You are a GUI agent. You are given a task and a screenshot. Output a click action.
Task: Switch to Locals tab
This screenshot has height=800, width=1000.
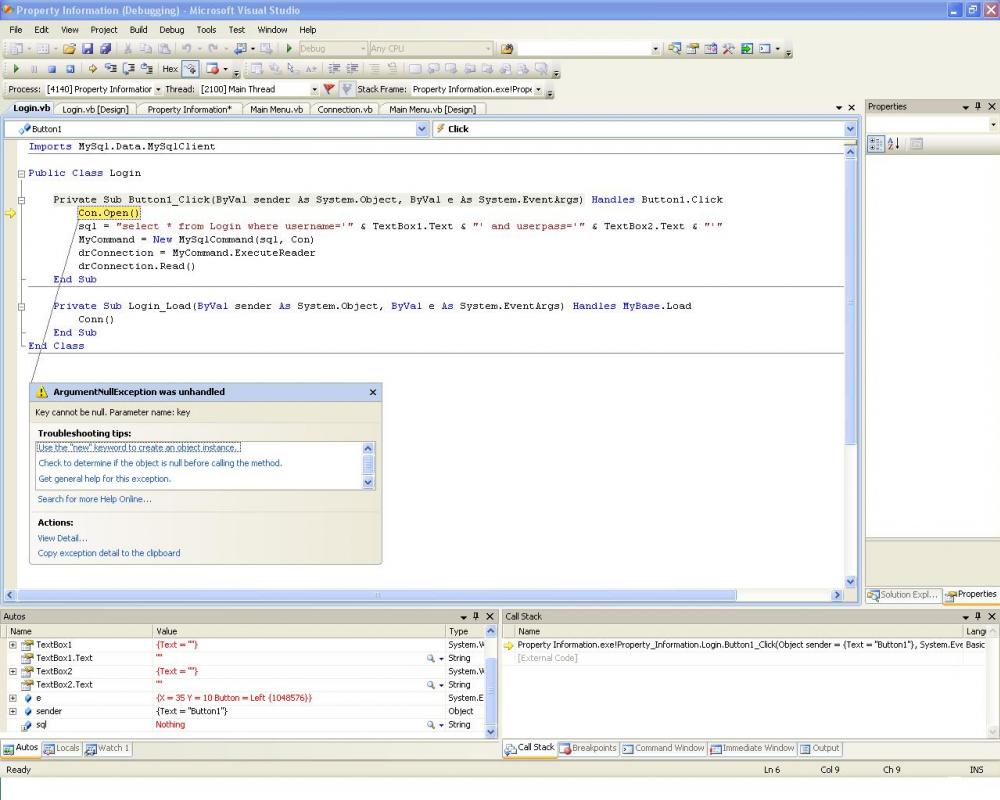pyautogui.click(x=62, y=748)
